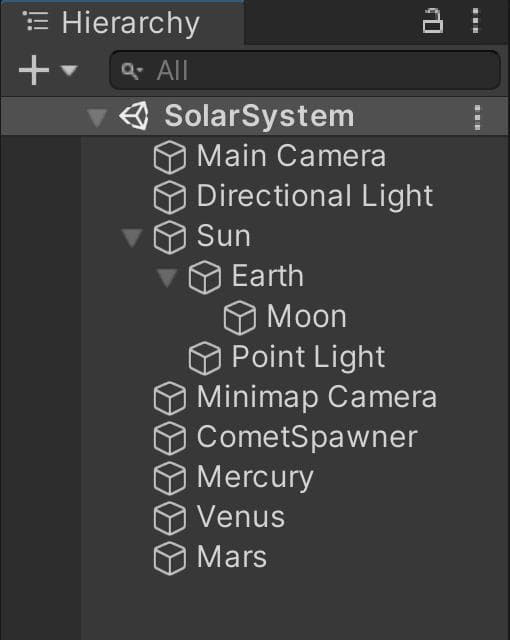
Task: Select the Mars object name
Action: coord(231,557)
